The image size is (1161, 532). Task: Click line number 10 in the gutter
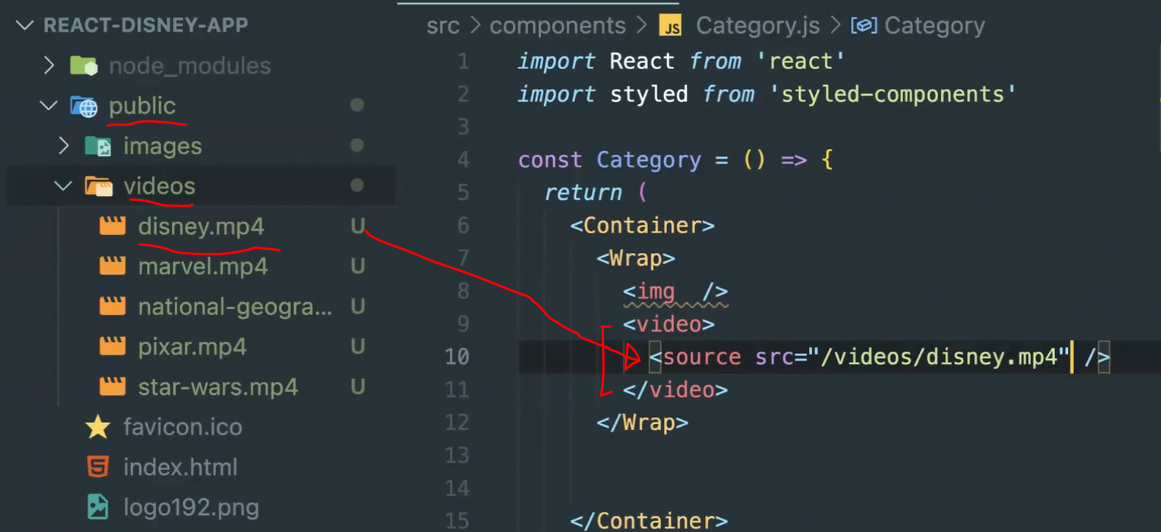pos(457,356)
